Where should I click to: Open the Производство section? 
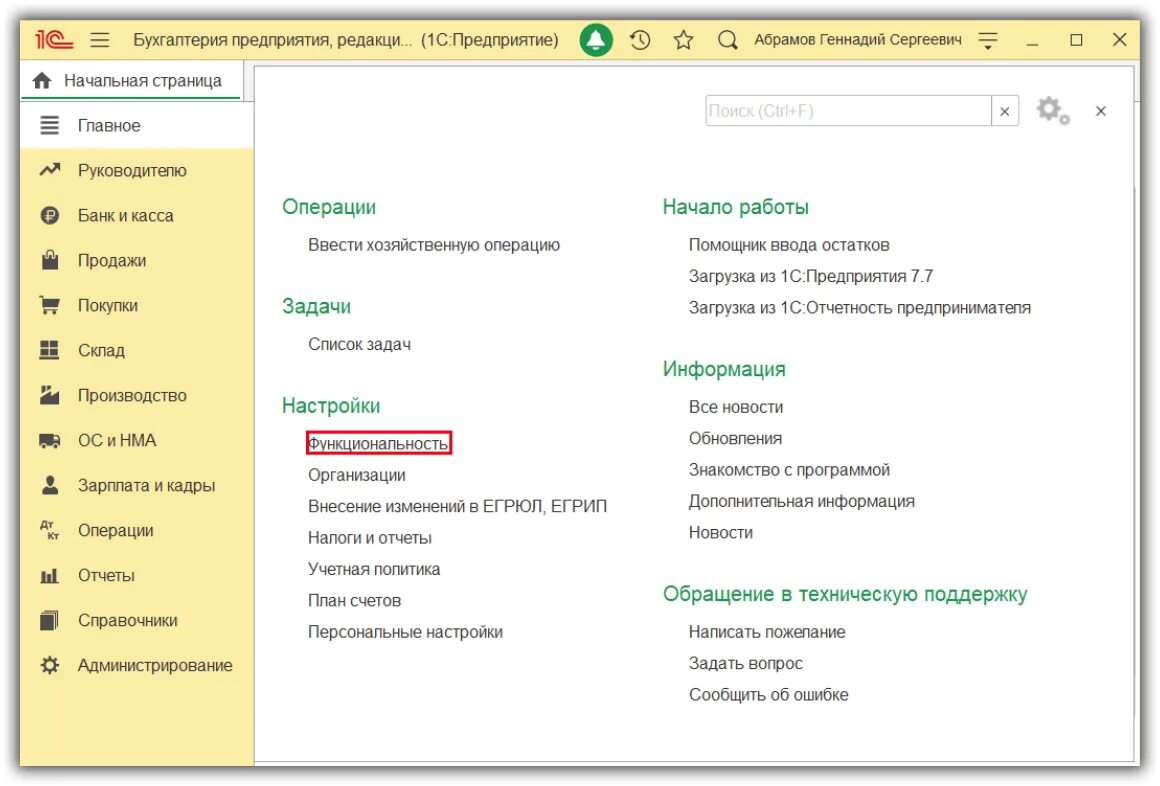[137, 396]
